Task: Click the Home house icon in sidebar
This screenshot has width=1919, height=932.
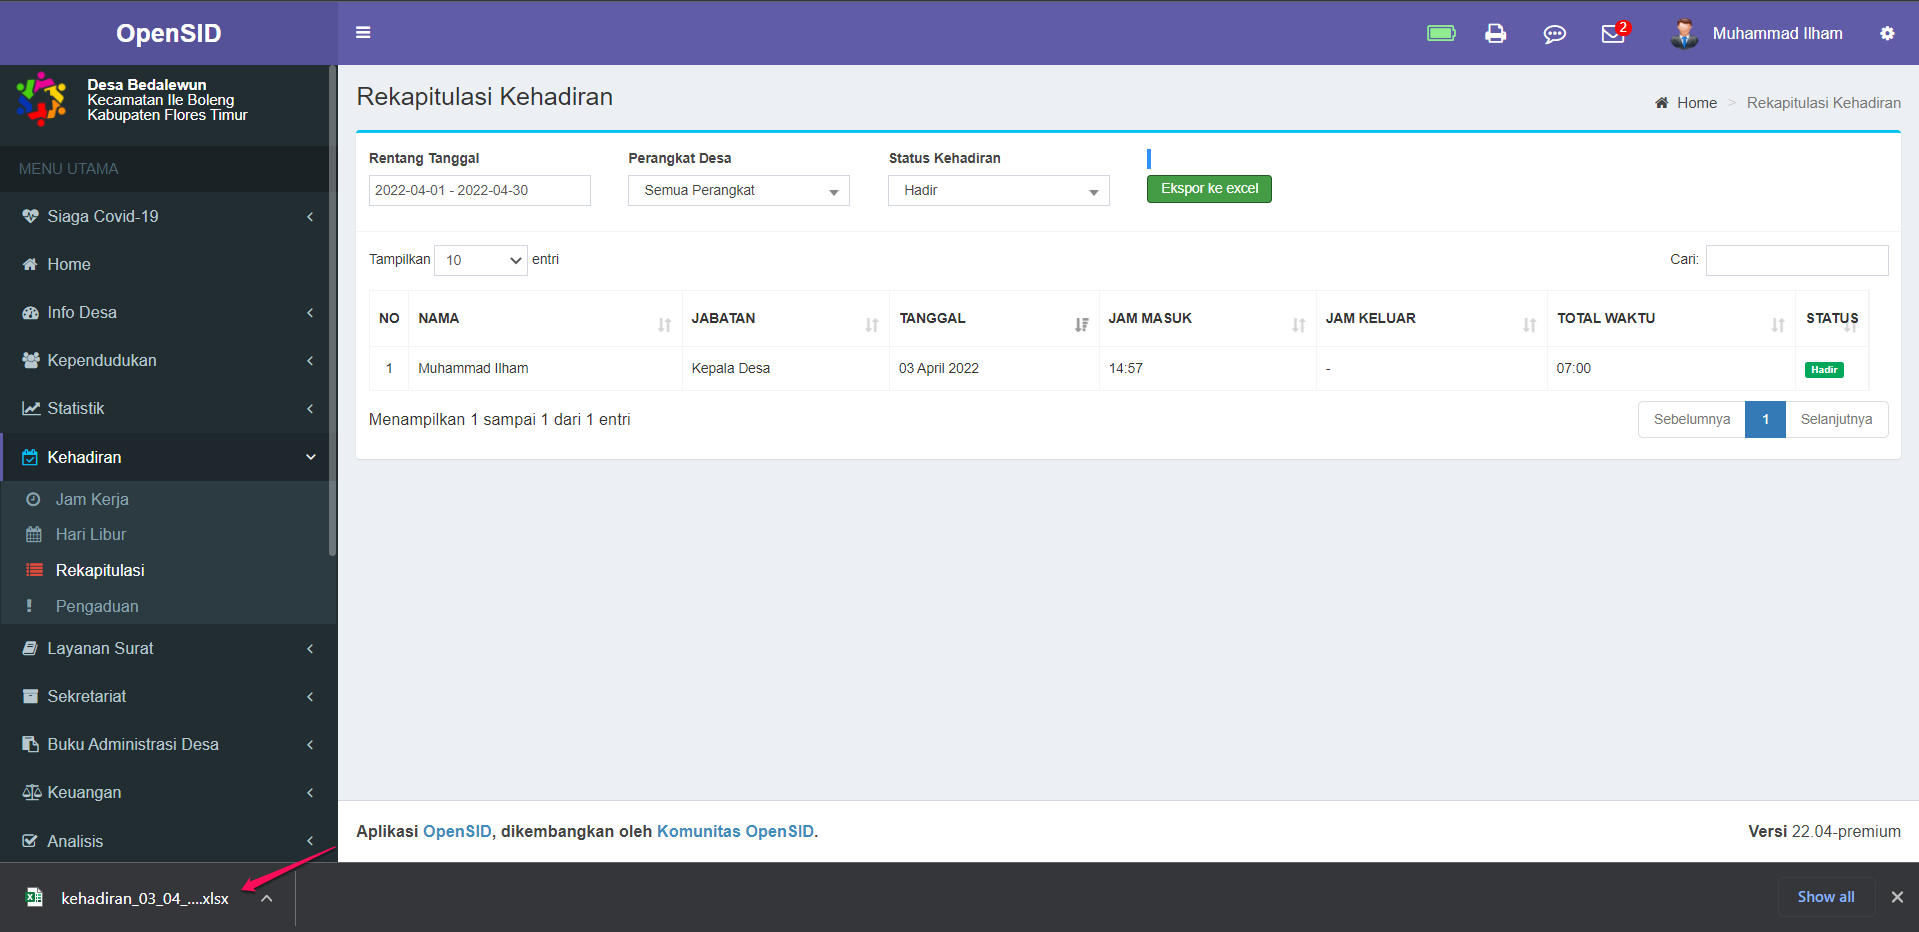Action: (30, 264)
